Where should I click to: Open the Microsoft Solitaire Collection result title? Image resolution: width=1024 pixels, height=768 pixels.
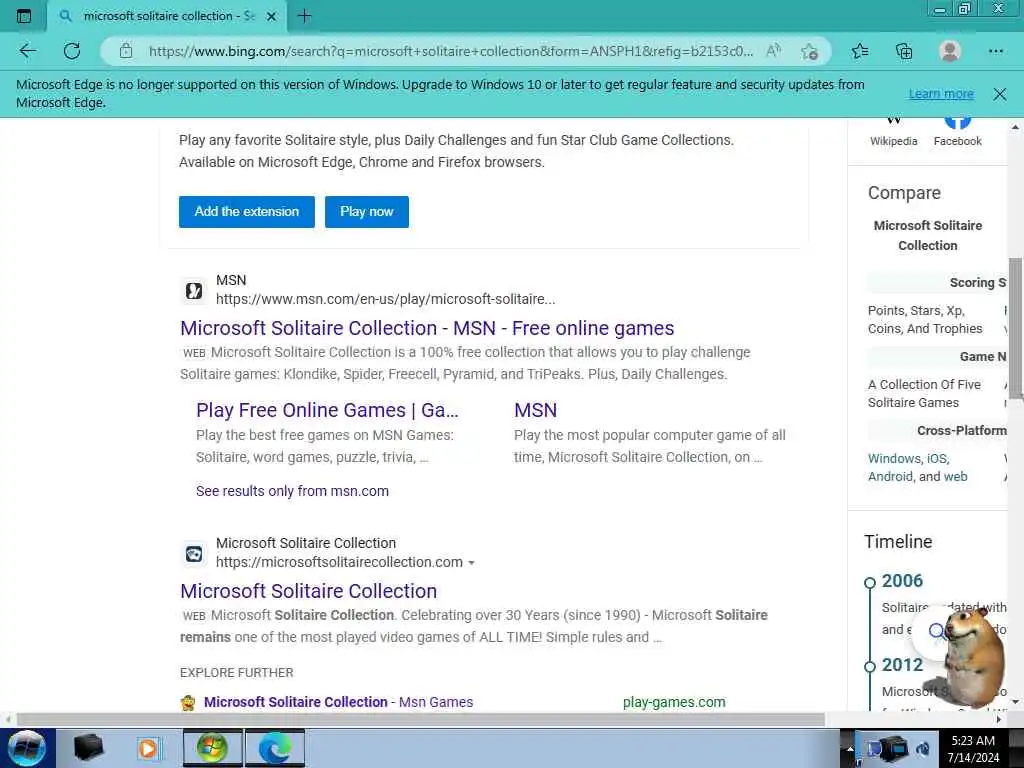pos(308,591)
